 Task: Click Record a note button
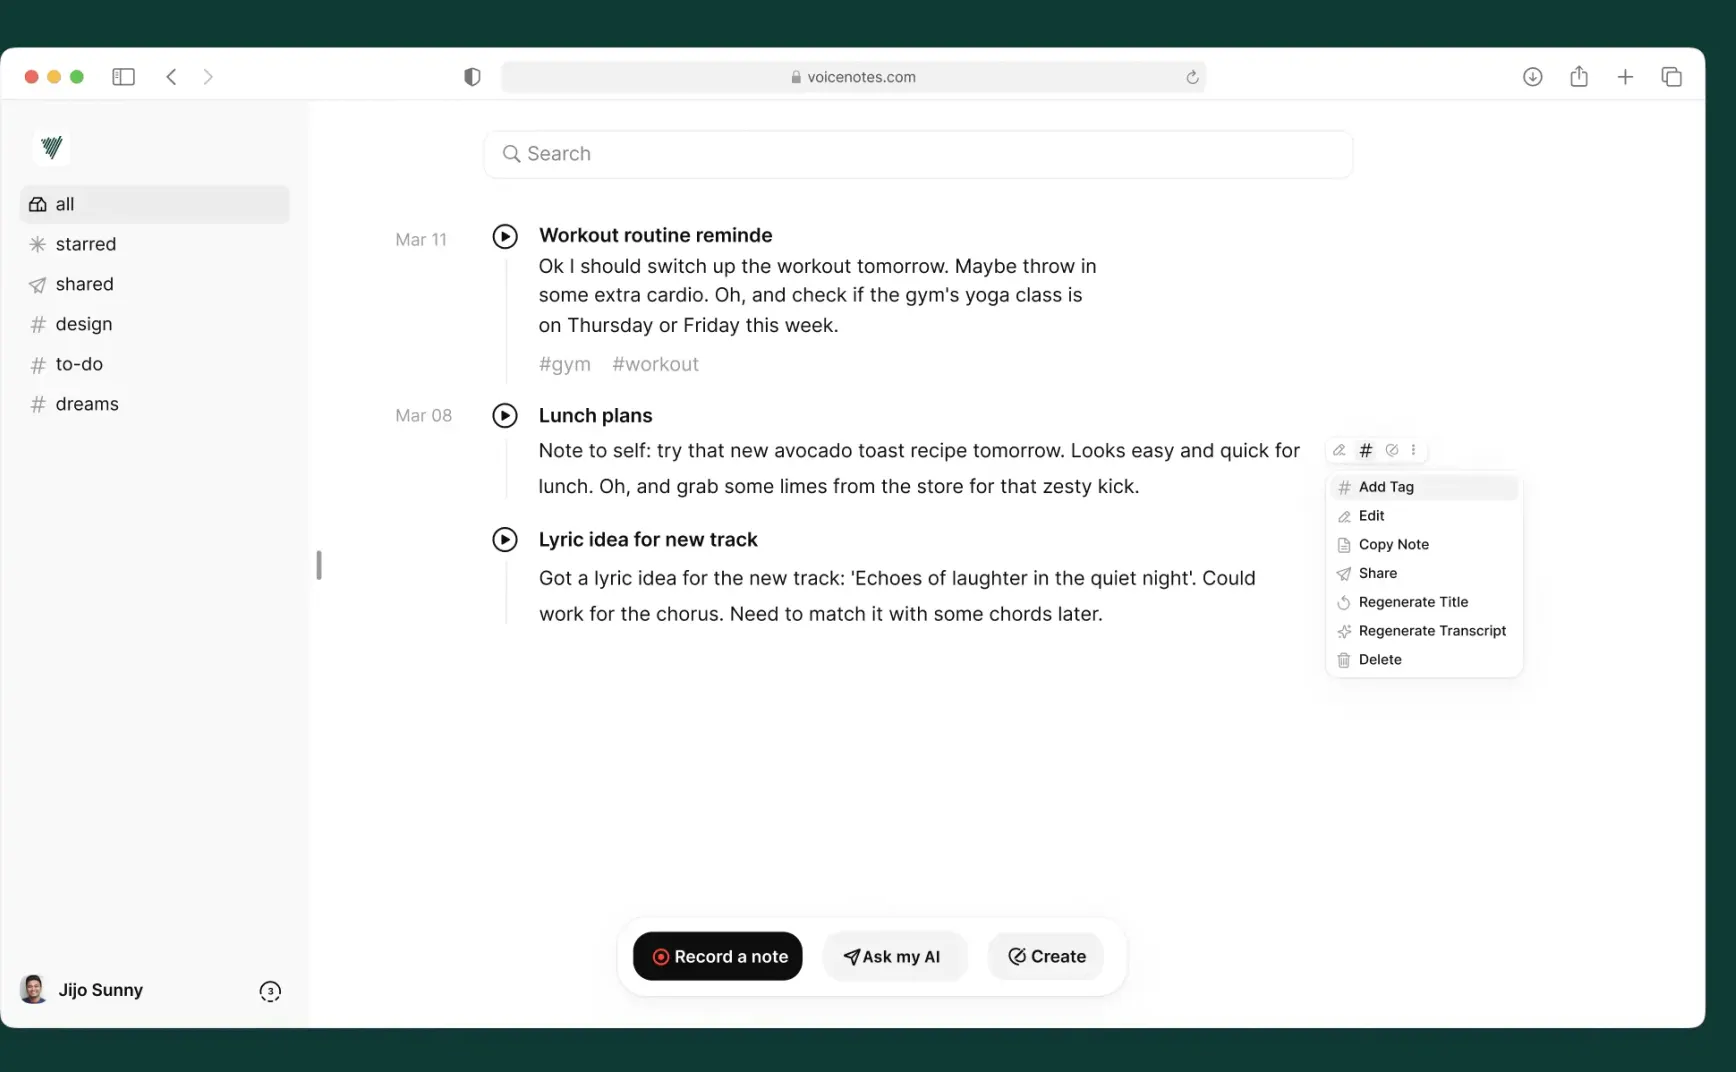tap(718, 957)
